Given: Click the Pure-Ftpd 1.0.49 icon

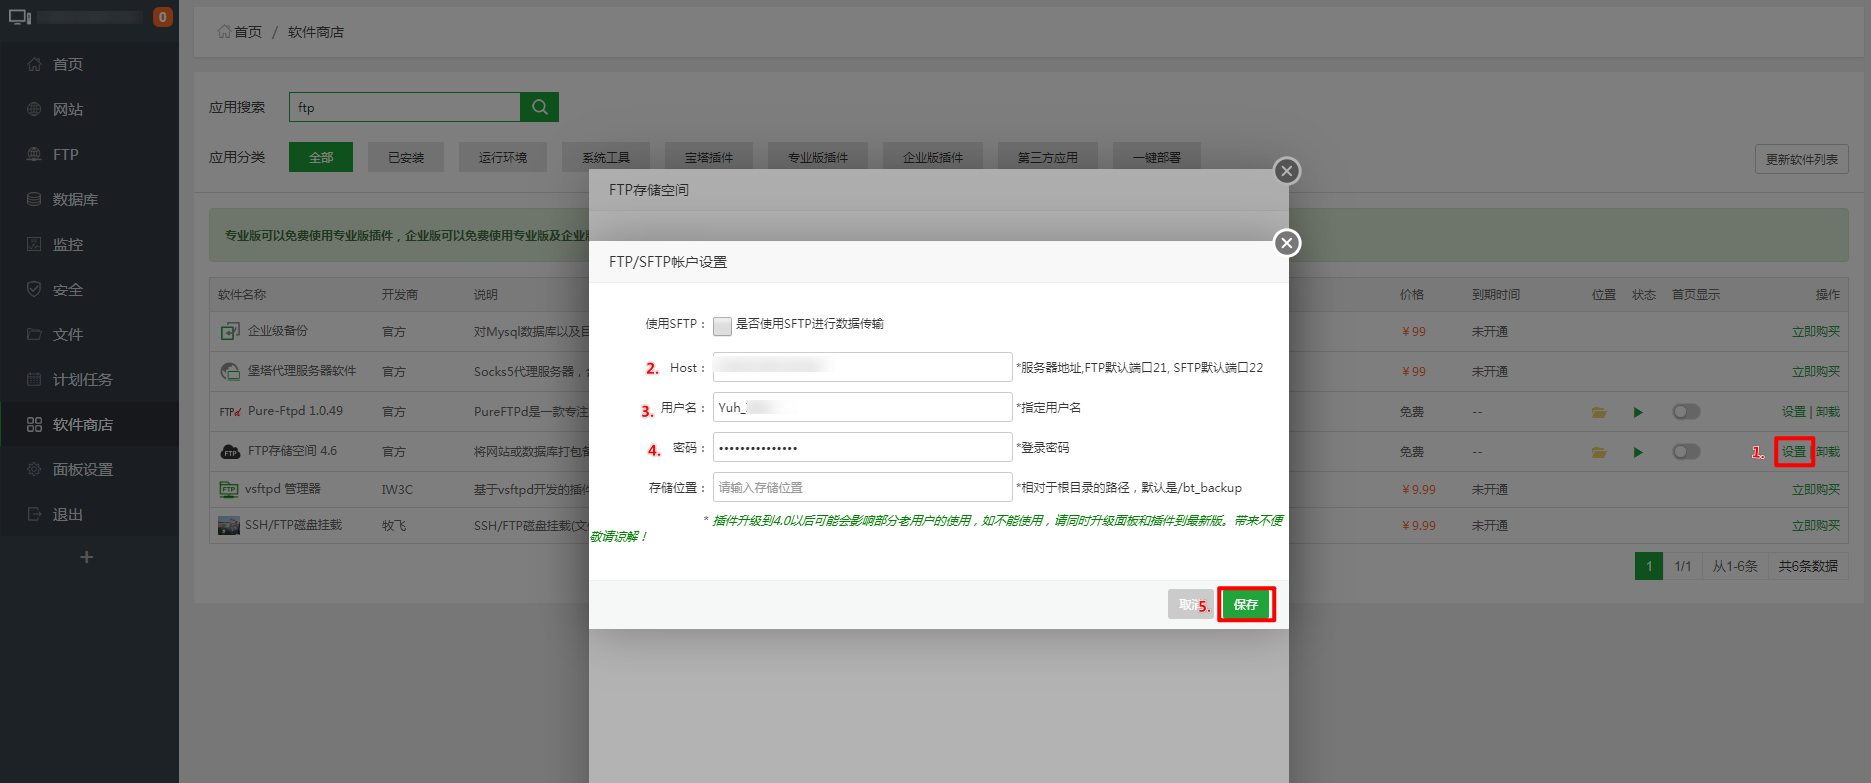Looking at the screenshot, I should [x=230, y=411].
